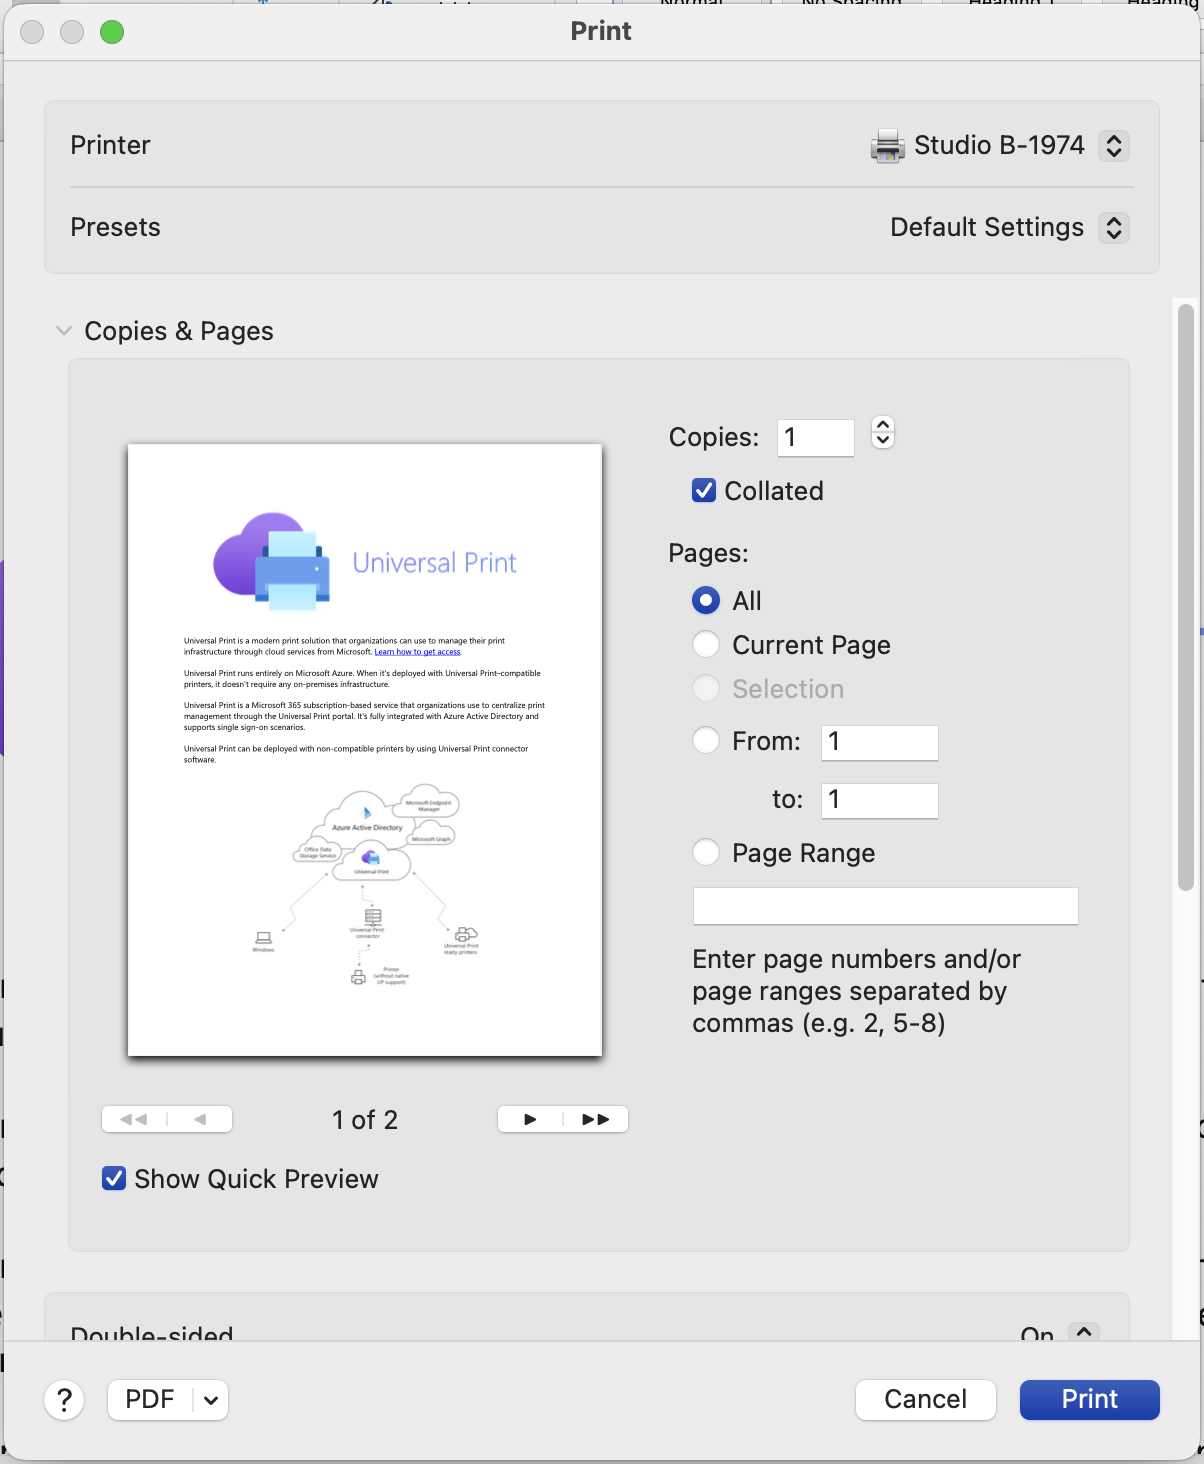
Task: Click the printer icon beside Studio B-1974
Action: (884, 146)
